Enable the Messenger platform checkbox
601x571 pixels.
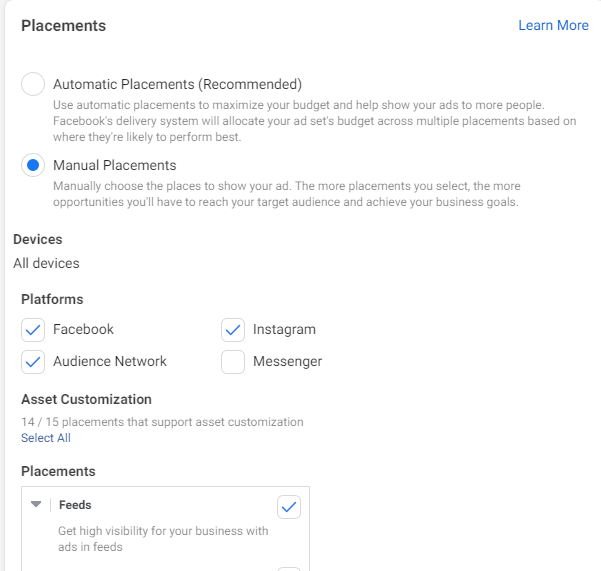[233, 361]
